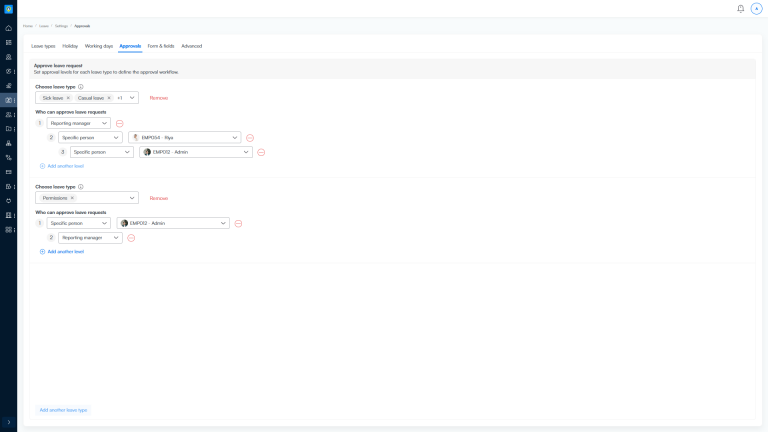Image resolution: width=768 pixels, height=432 pixels.
Task: Click Add another leave type
Action: pos(63,410)
